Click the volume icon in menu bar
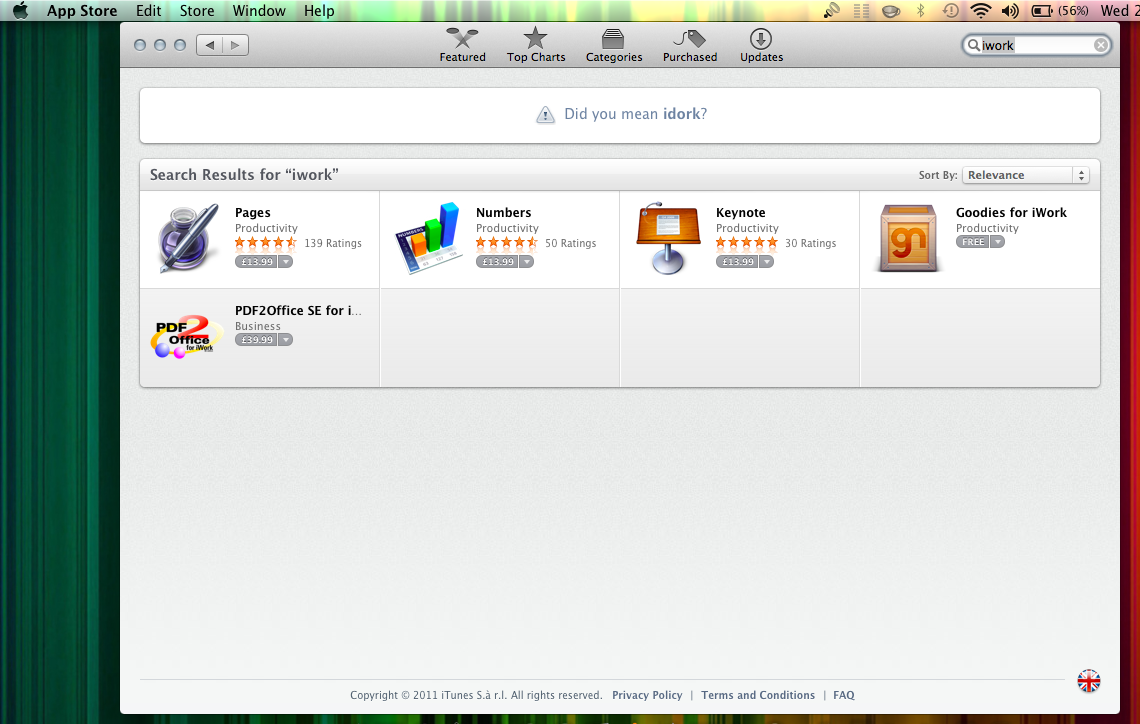The image size is (1140, 724). pos(1010,10)
